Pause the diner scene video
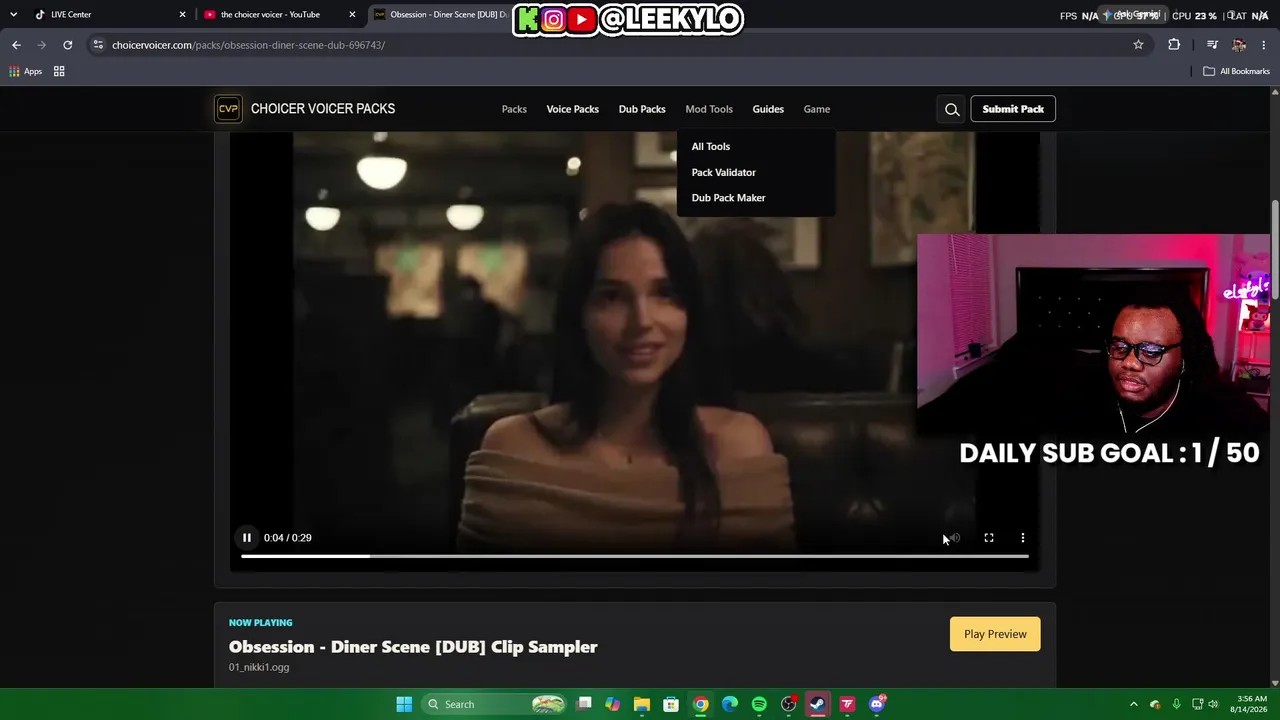 [x=247, y=538]
